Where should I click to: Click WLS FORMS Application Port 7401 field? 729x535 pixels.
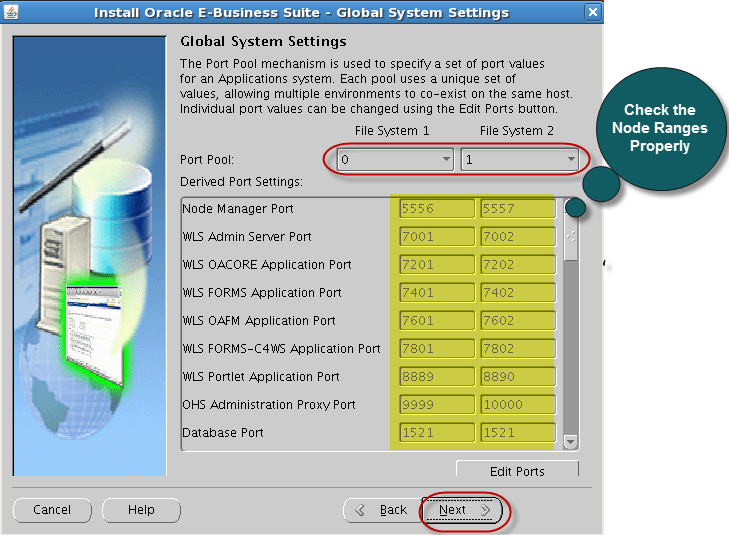(436, 293)
